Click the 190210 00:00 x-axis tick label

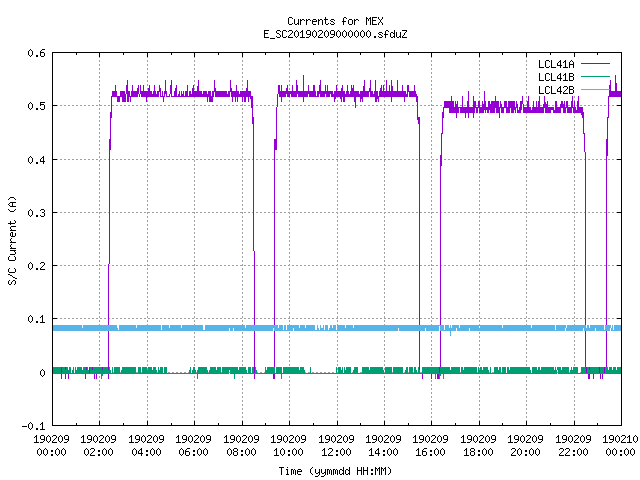[x=620, y=446]
